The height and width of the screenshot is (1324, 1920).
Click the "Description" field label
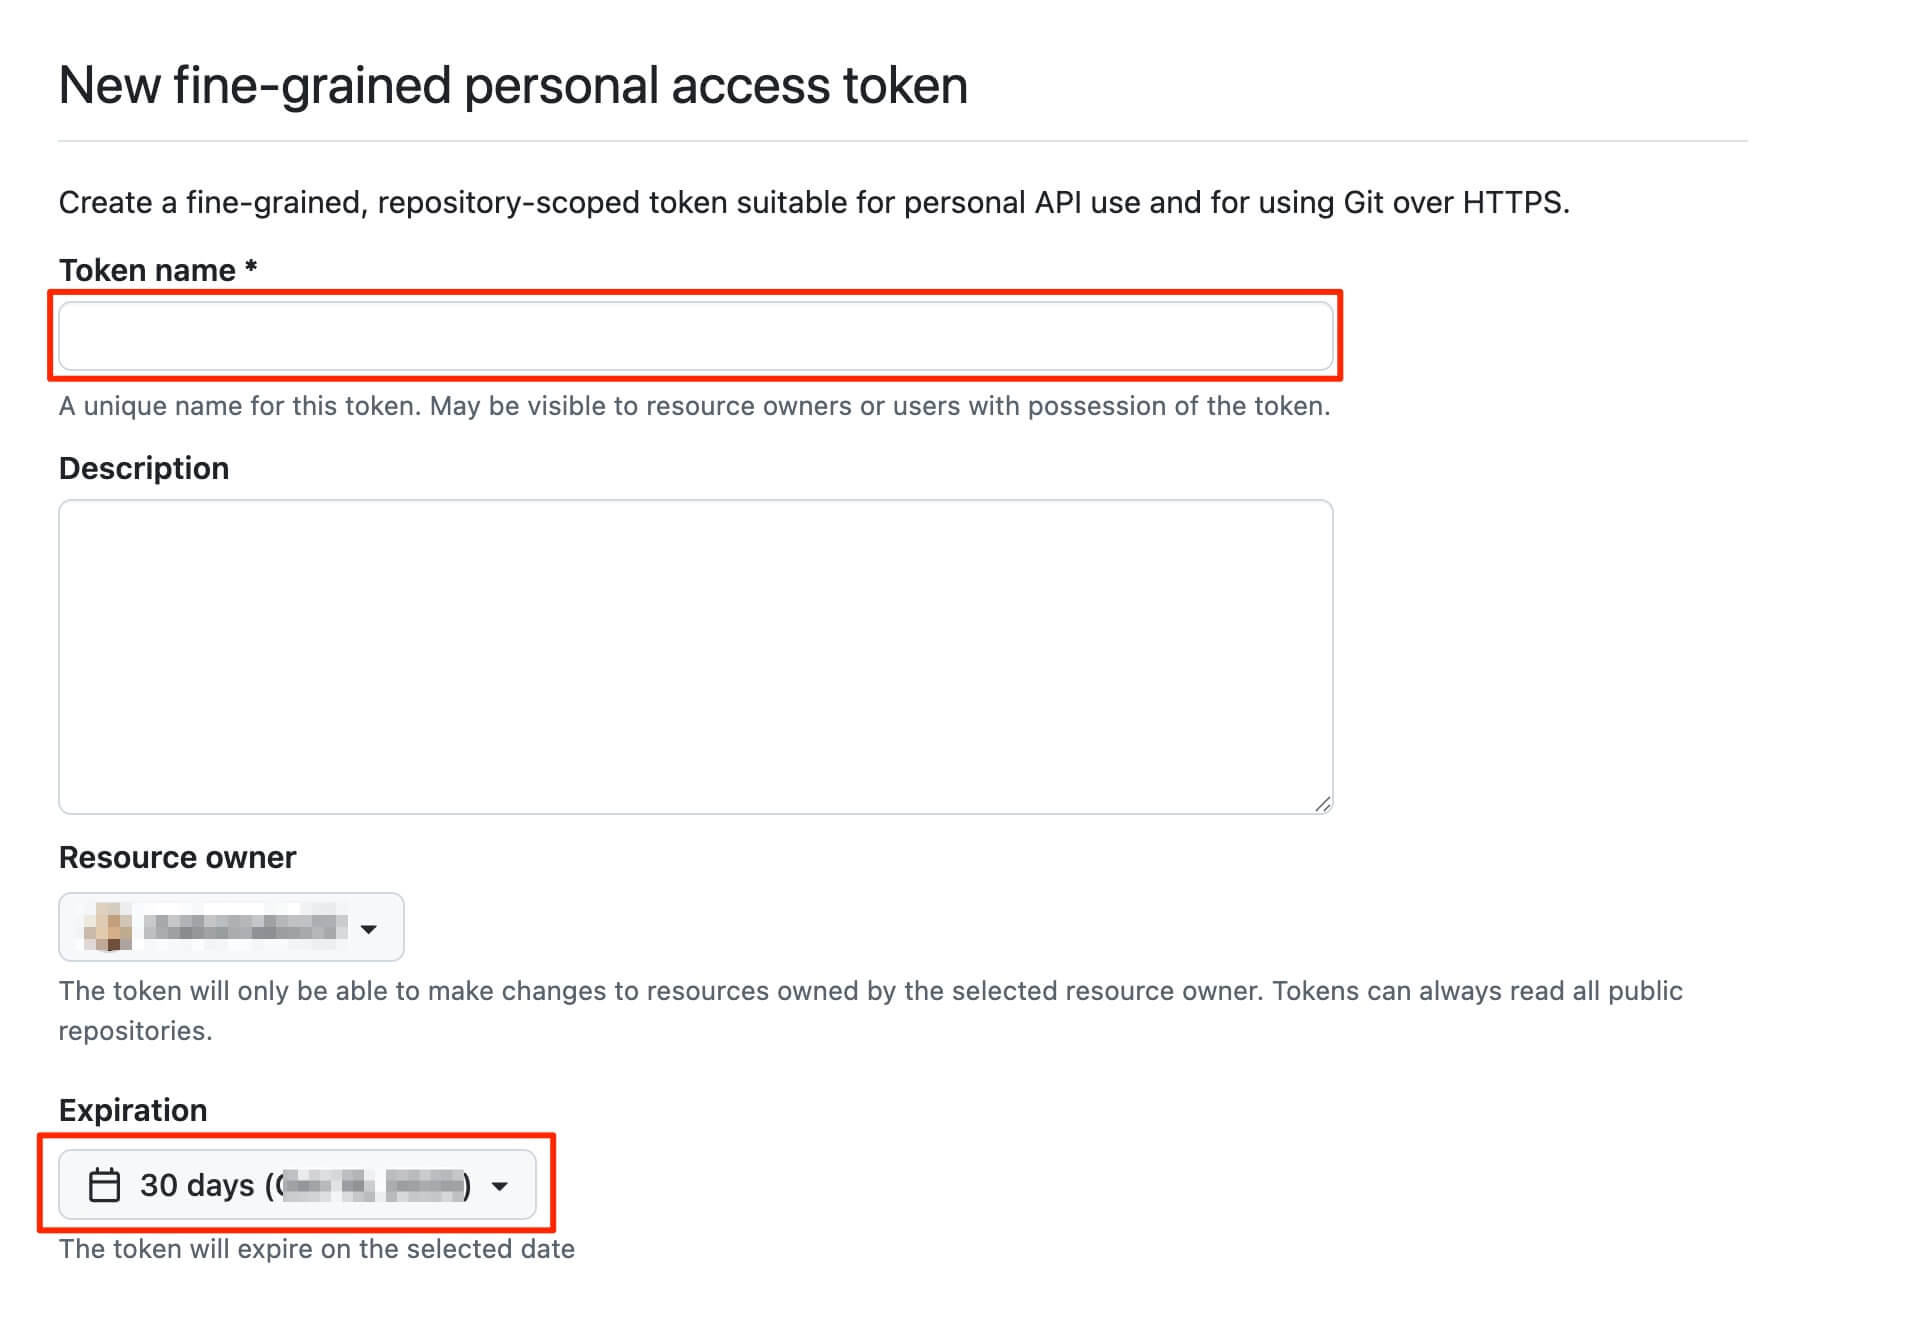click(x=144, y=468)
